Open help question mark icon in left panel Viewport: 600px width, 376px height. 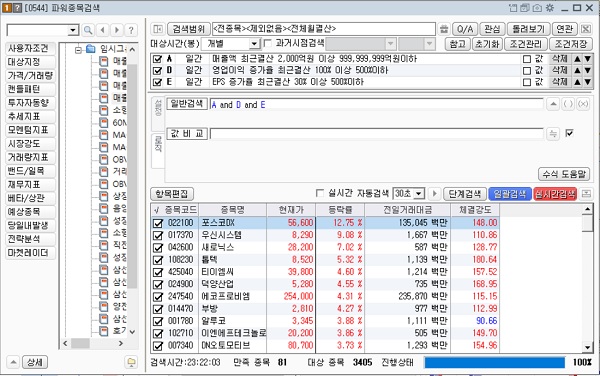point(131,30)
